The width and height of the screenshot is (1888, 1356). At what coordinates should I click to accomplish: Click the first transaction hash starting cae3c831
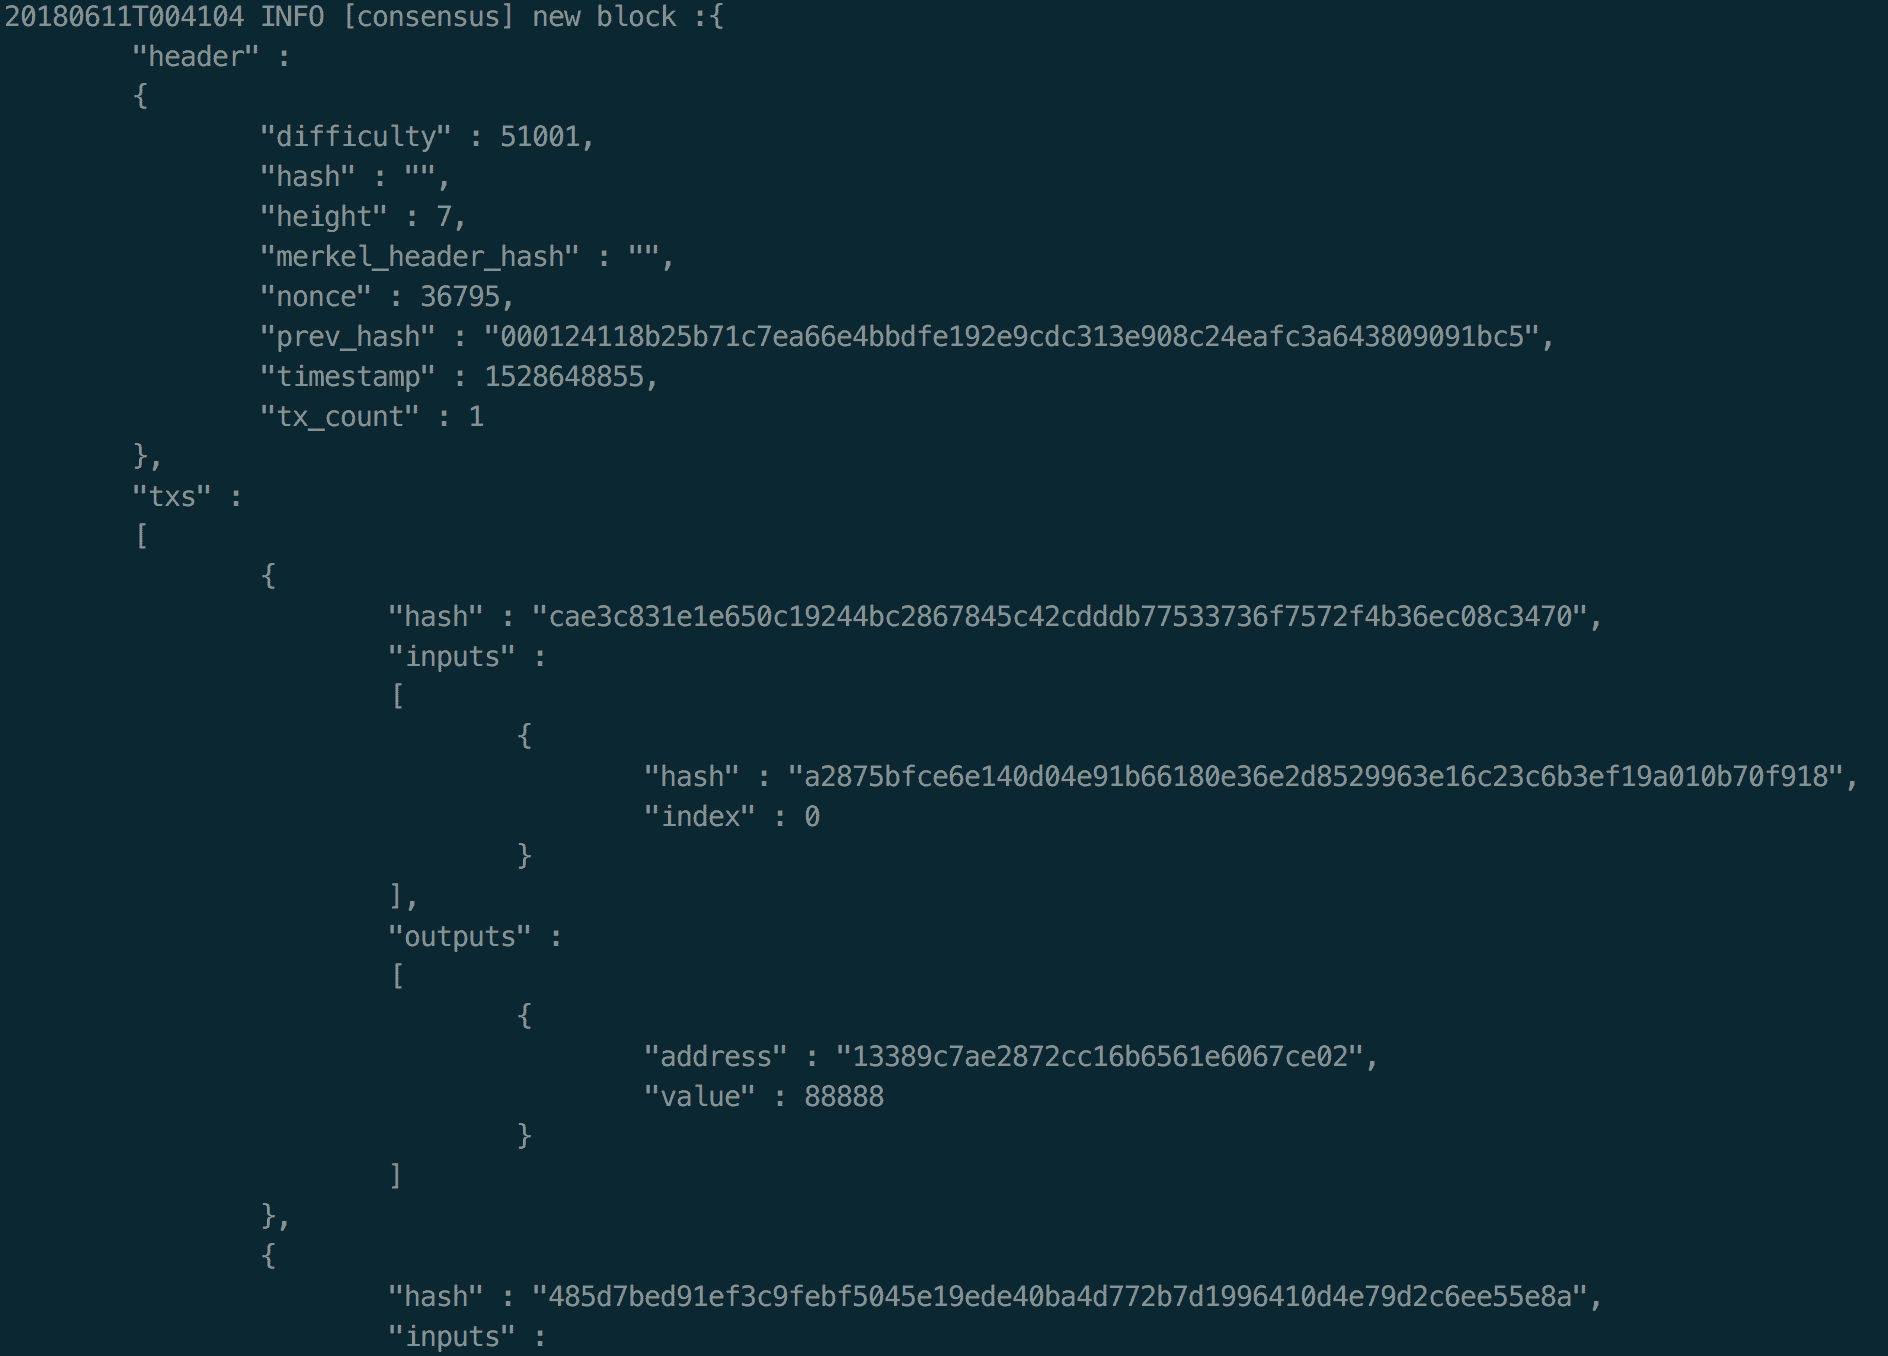click(1059, 617)
